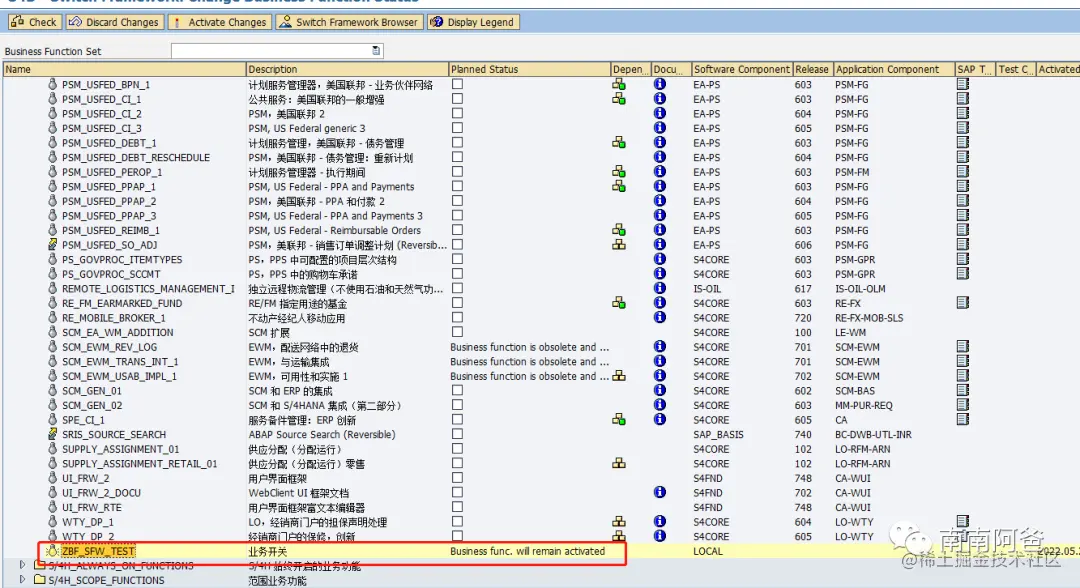Show dependencies icon for PSM_USFED_DEBT_1
Viewport: 1080px width, 588px height.
tap(619, 143)
